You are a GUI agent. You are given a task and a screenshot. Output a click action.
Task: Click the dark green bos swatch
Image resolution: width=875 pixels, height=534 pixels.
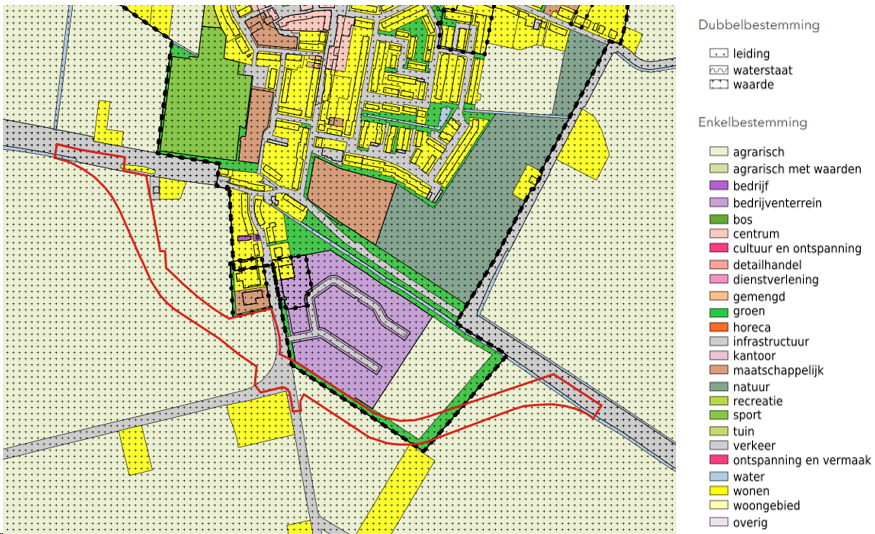719,219
